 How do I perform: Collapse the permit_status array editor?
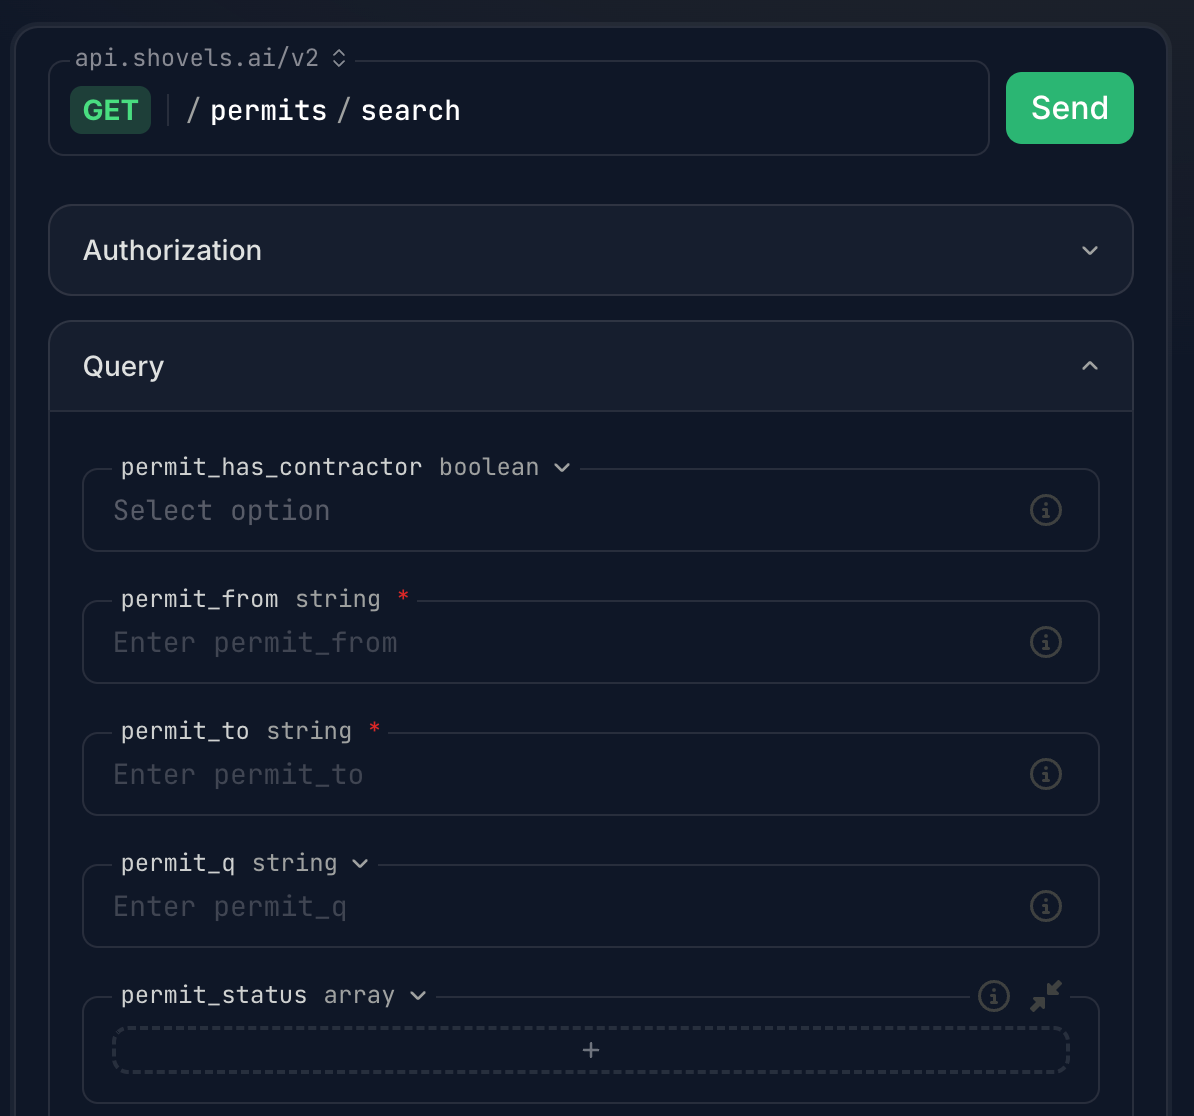pos(1045,996)
